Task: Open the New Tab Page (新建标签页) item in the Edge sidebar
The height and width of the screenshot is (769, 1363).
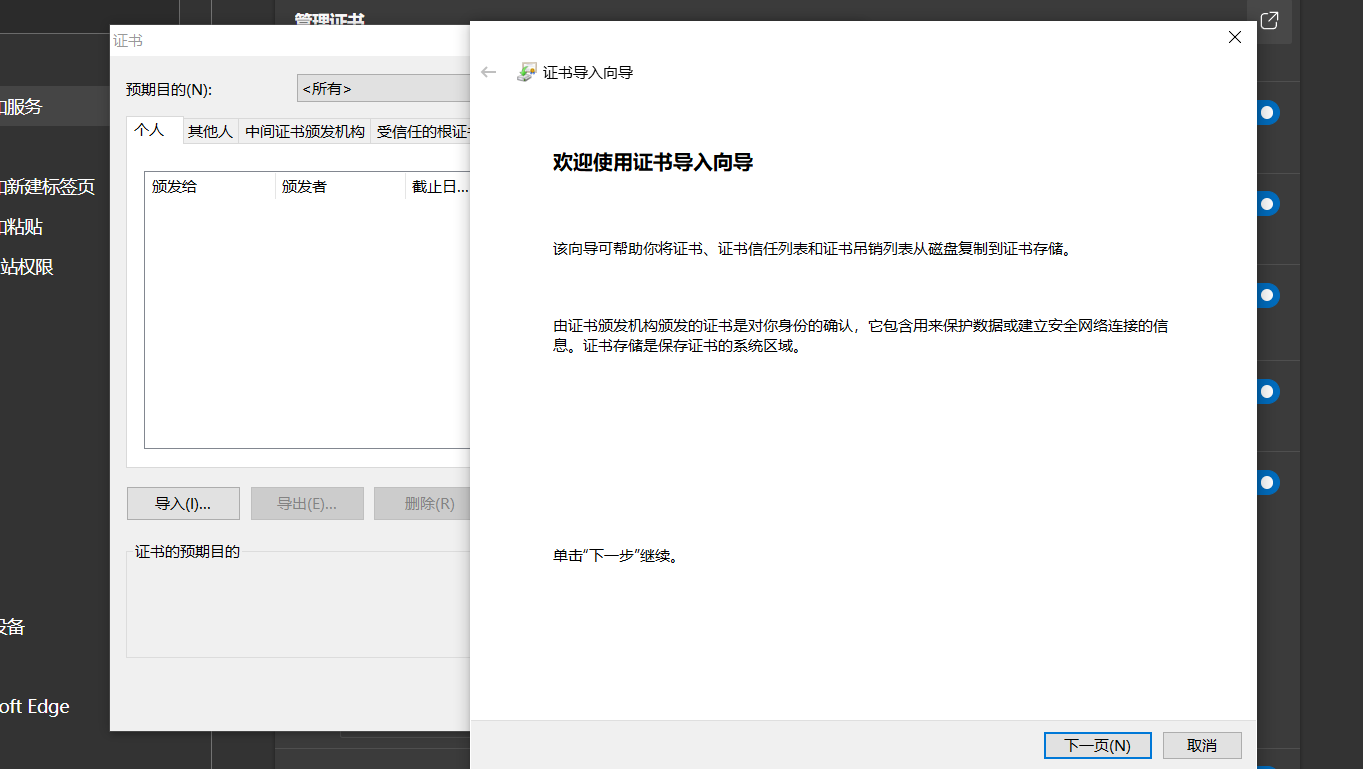Action: (x=48, y=186)
